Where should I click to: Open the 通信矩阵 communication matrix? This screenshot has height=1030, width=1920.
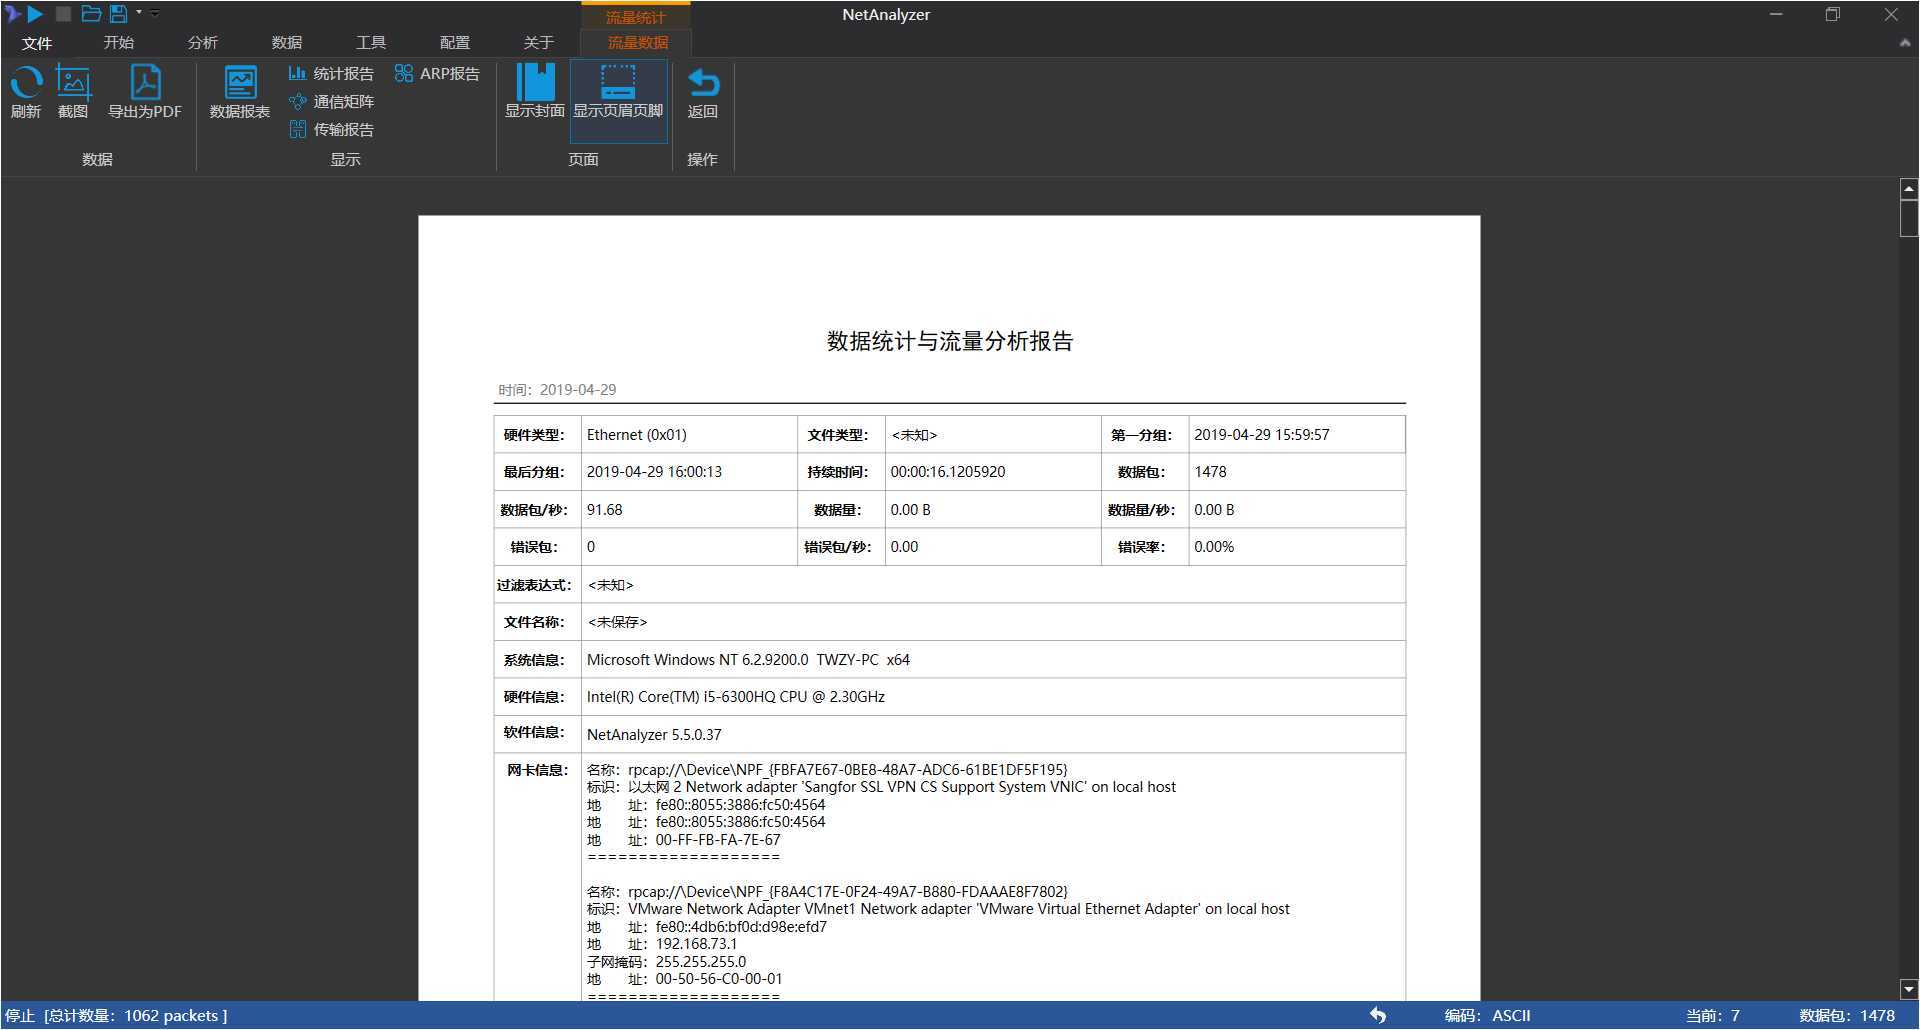331,101
